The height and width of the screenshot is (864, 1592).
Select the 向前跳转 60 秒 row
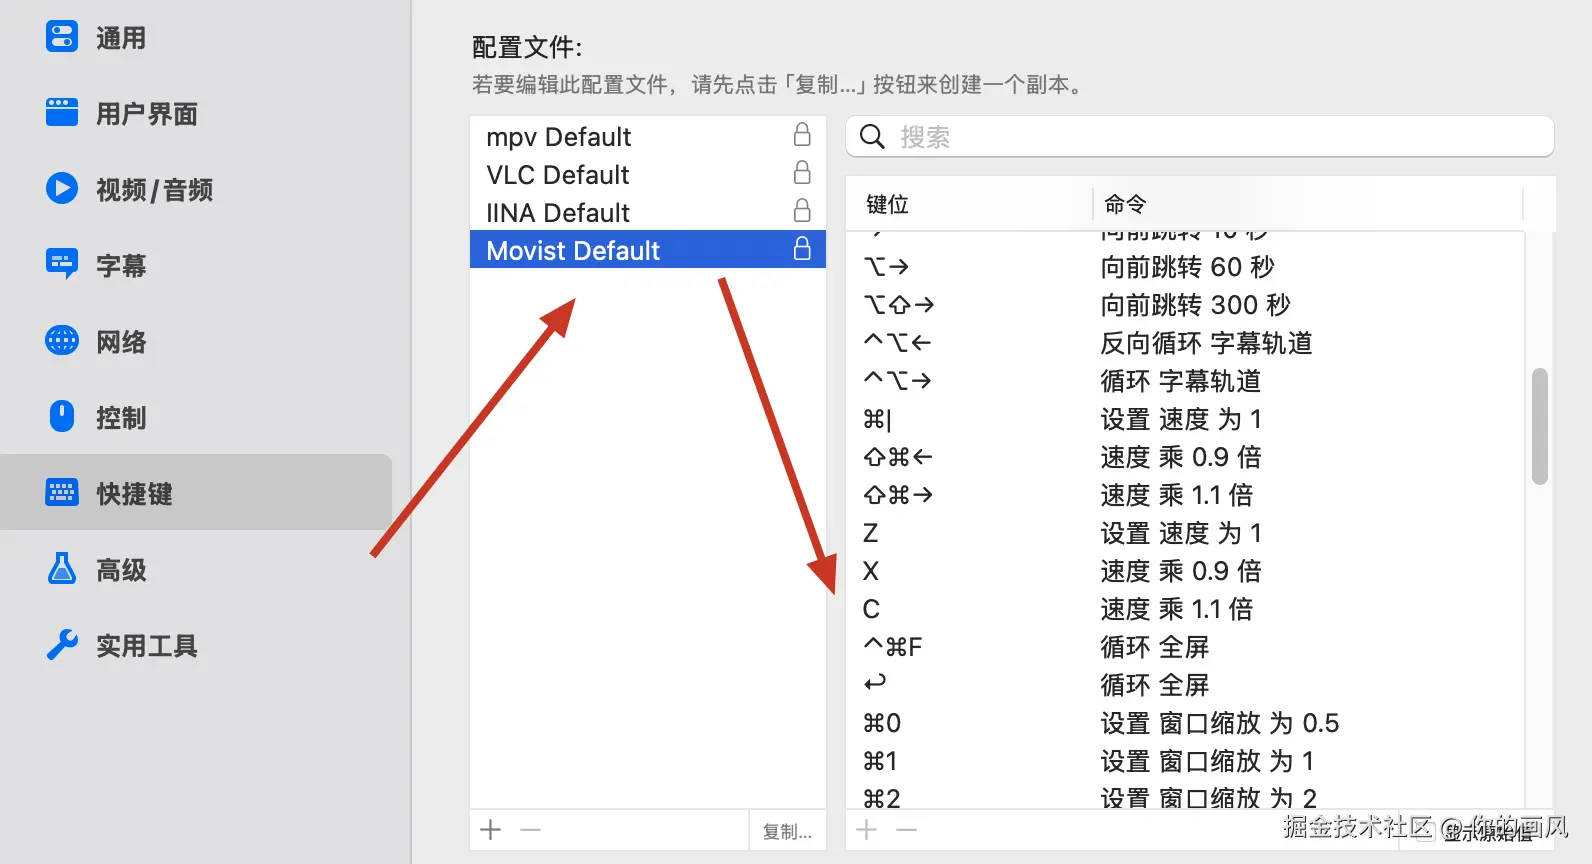coord(1185,267)
